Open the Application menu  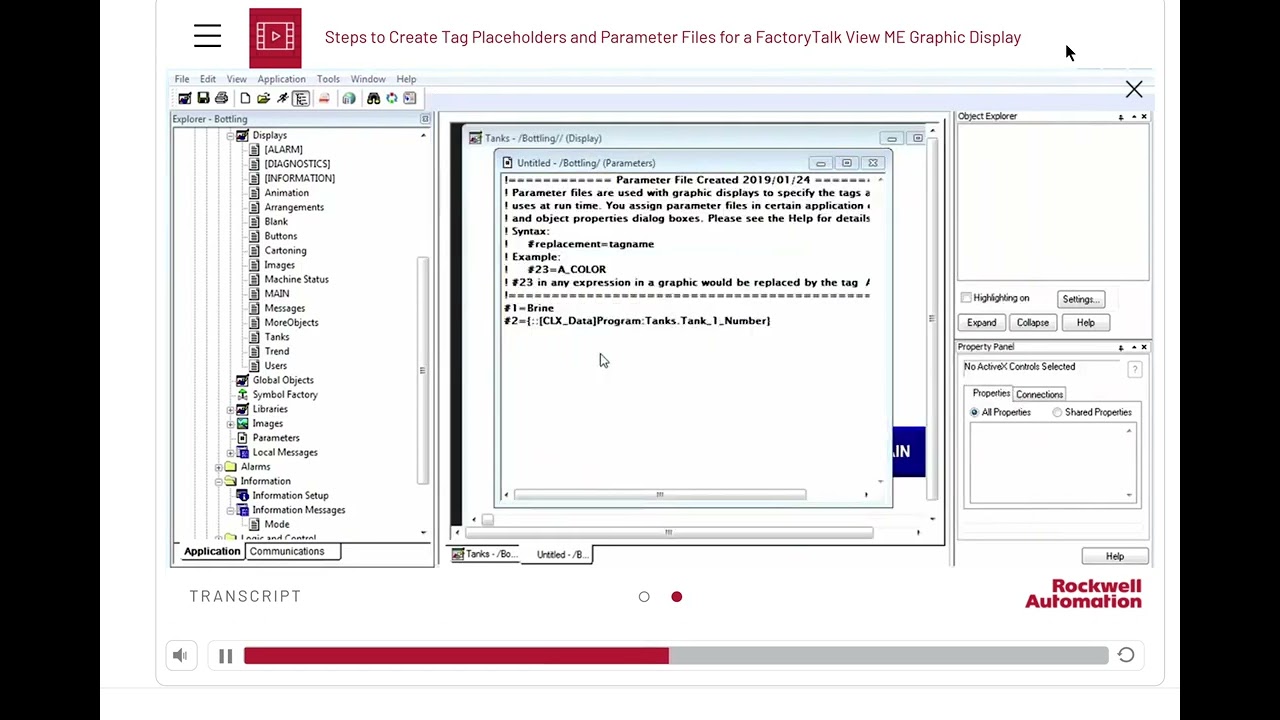coord(281,79)
